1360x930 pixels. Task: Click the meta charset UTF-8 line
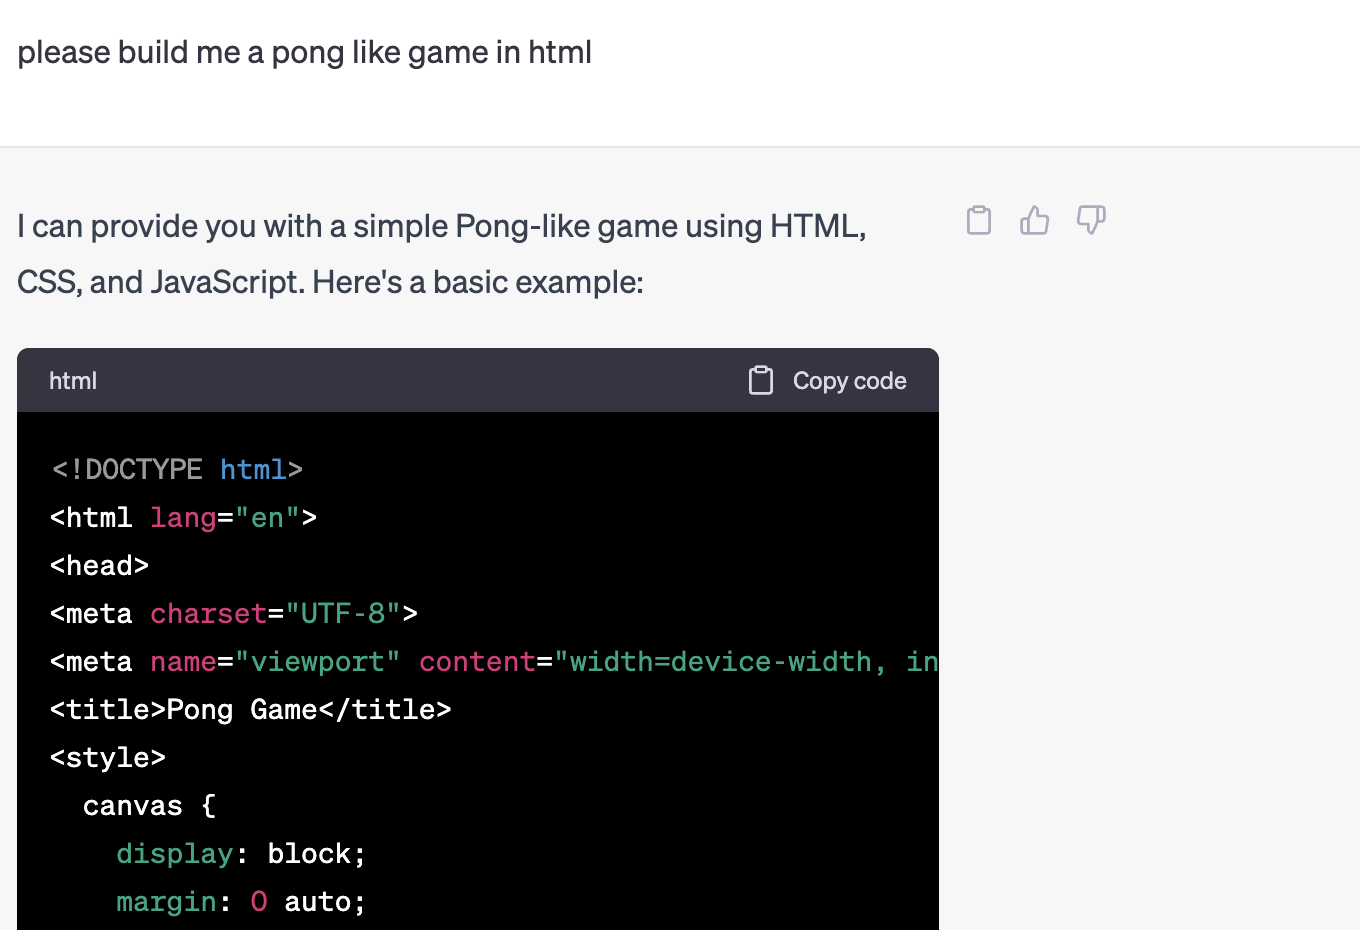pos(233,613)
